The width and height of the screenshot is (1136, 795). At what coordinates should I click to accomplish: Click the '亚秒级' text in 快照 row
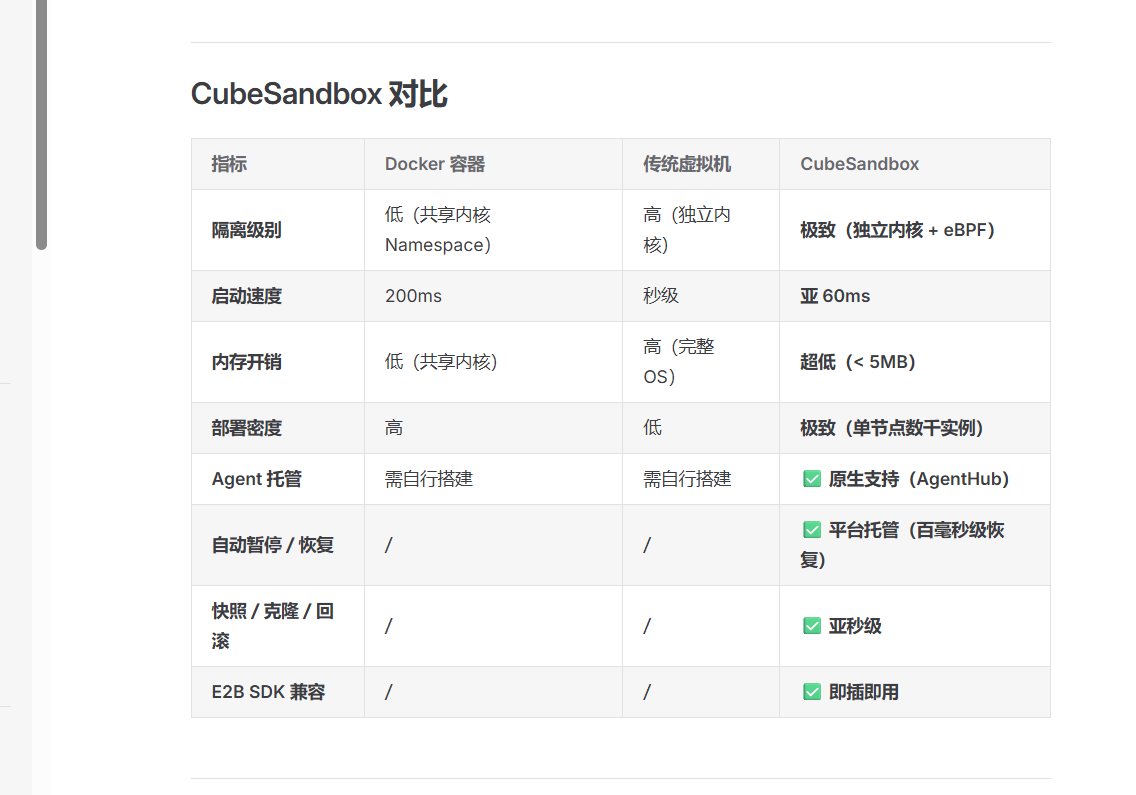coord(855,626)
